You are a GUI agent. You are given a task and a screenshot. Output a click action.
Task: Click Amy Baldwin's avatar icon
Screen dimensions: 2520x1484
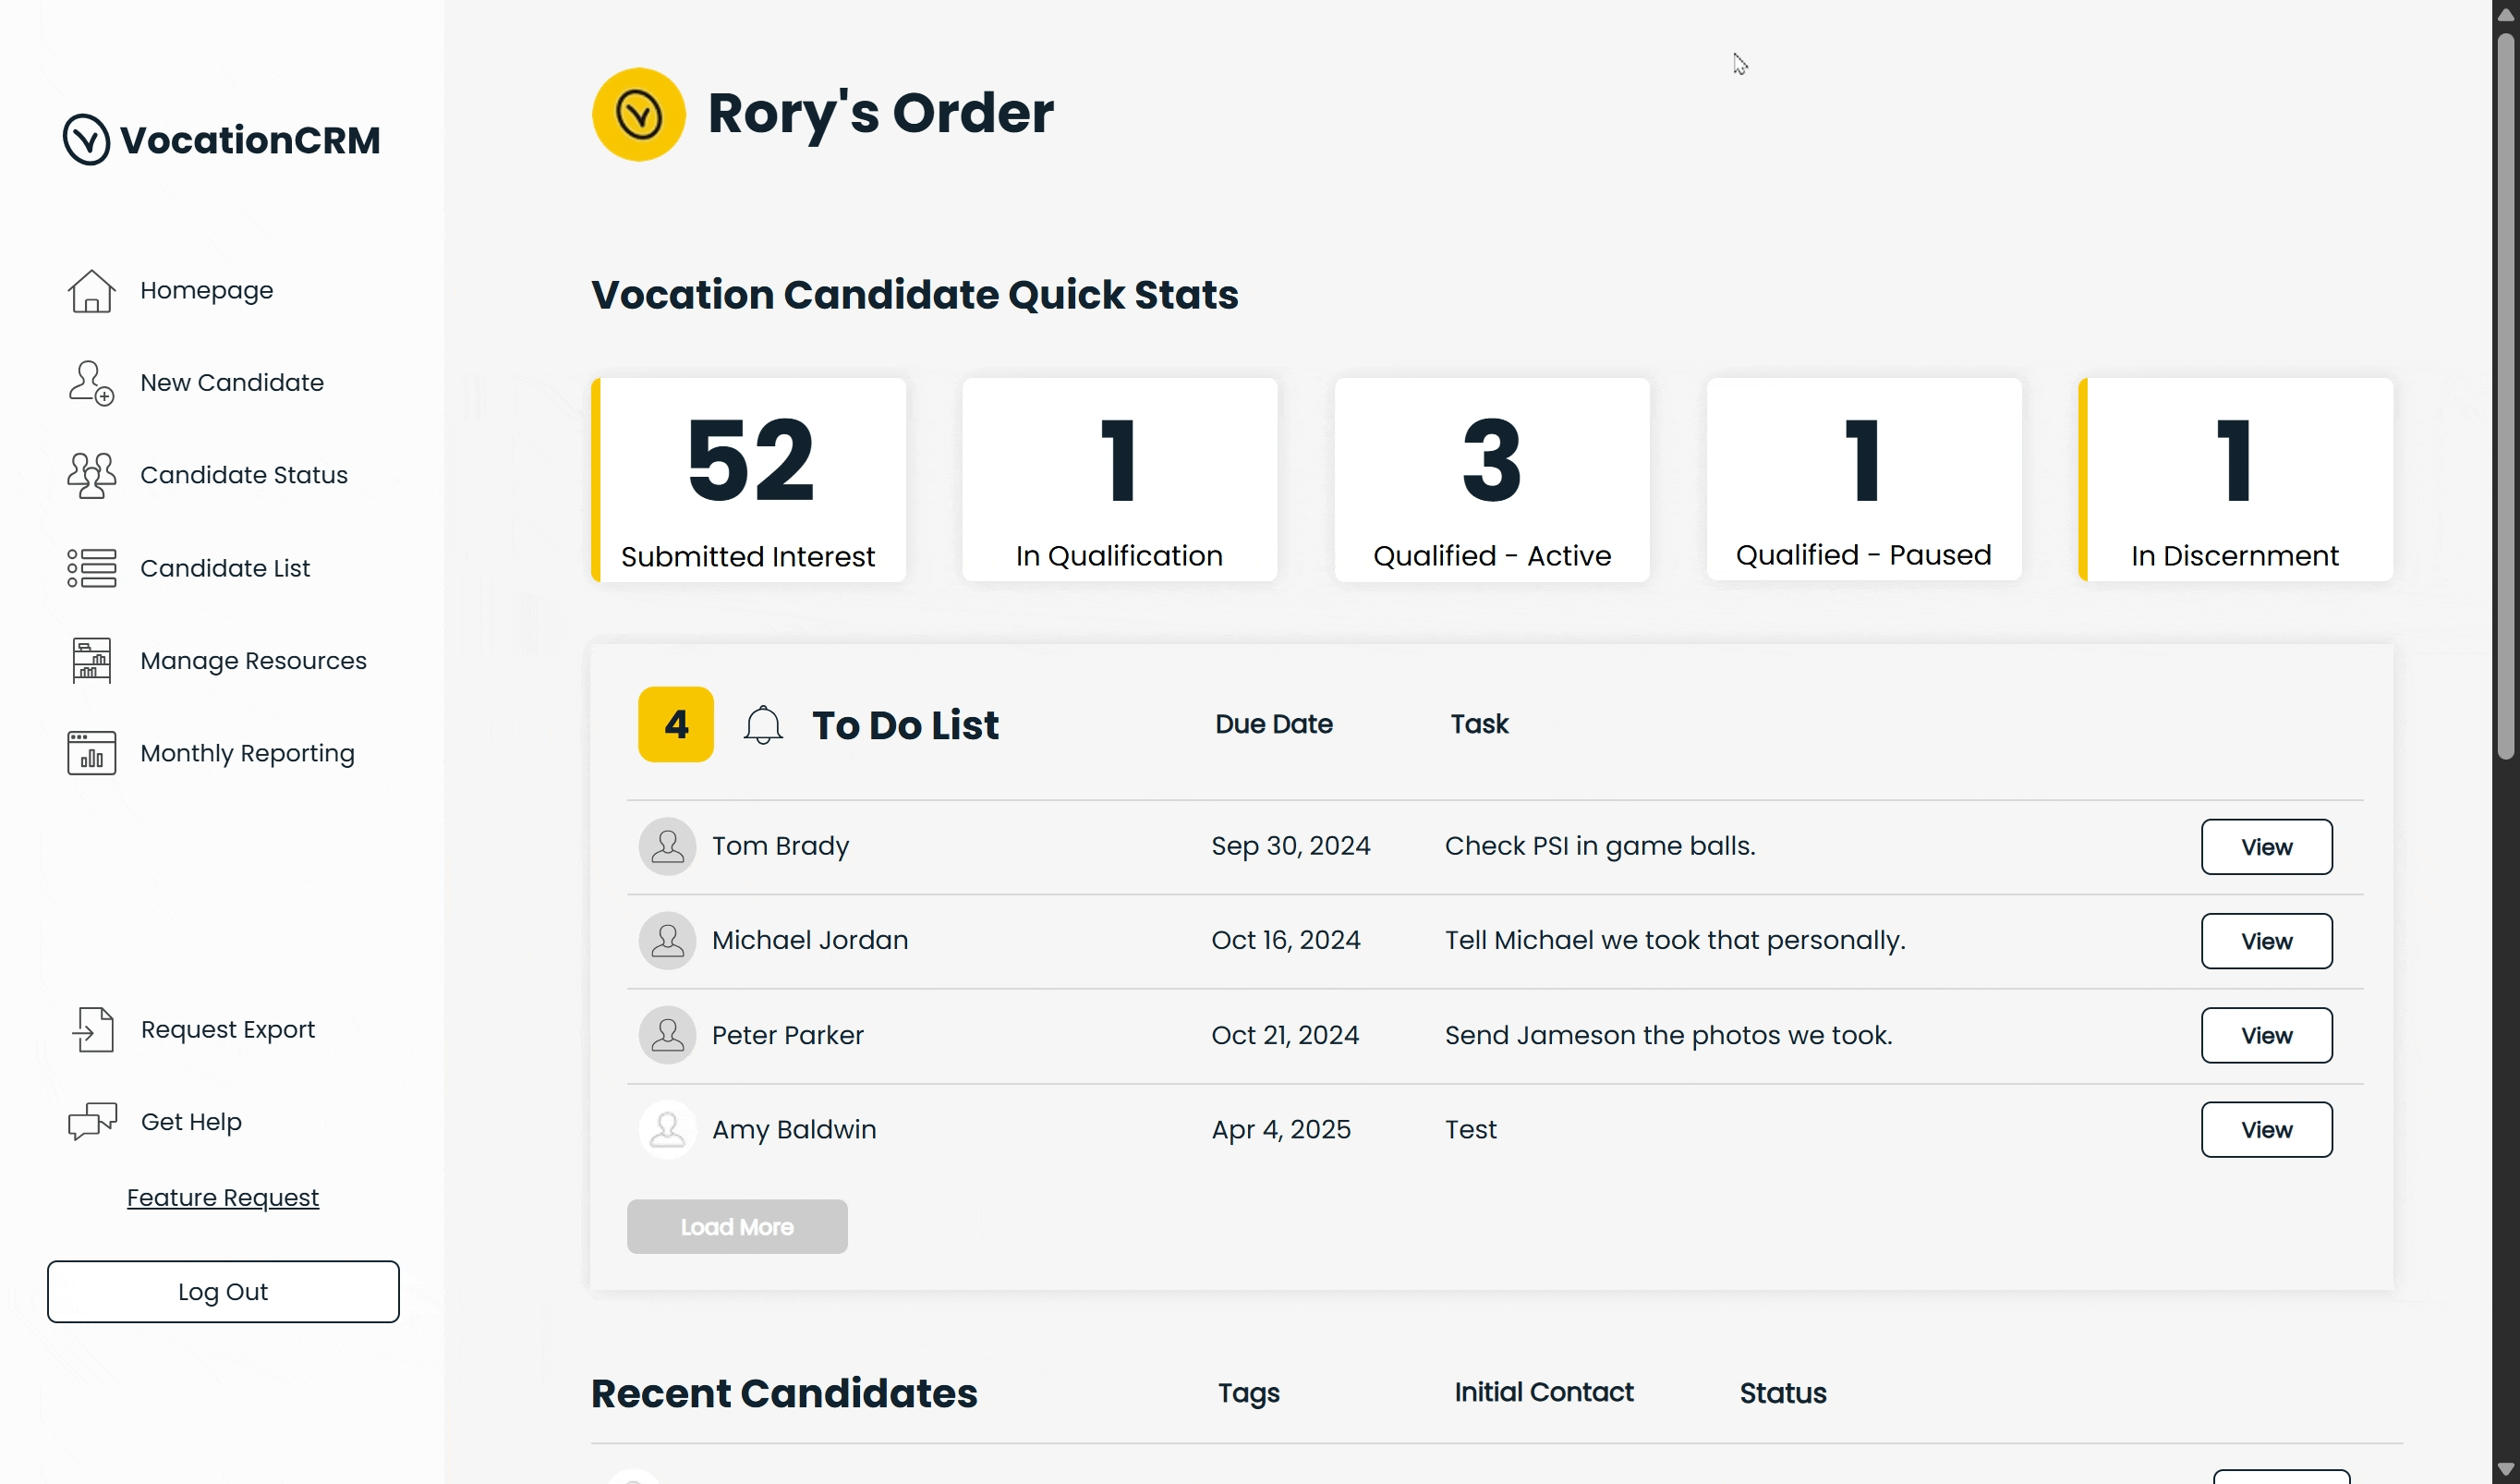pyautogui.click(x=667, y=1129)
